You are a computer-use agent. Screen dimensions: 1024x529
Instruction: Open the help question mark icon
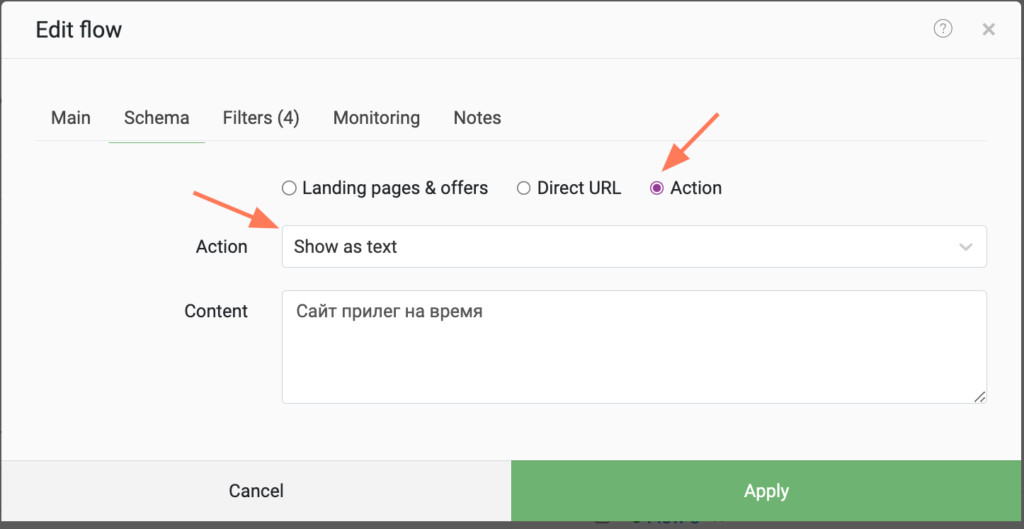click(942, 29)
